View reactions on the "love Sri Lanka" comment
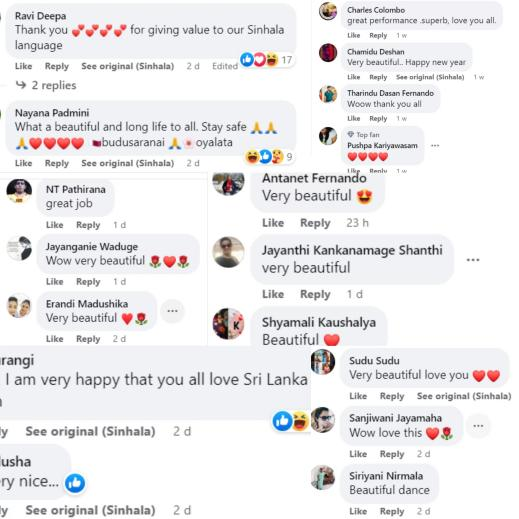This screenshot has width=519, height=519. [291, 421]
